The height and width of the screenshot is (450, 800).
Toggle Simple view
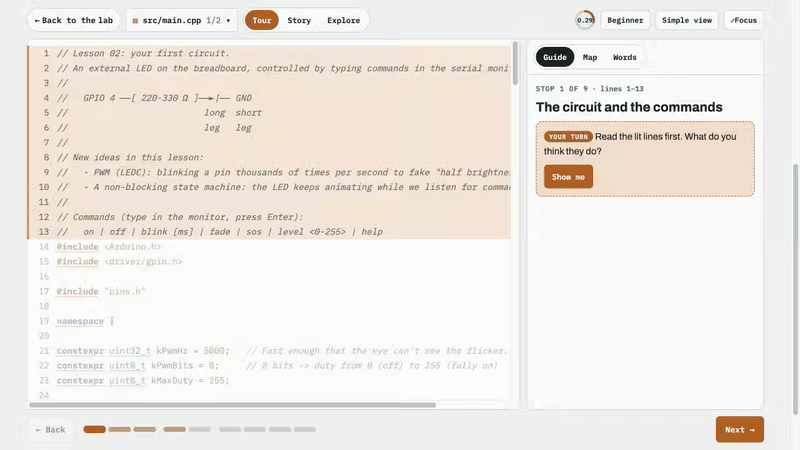[687, 20]
